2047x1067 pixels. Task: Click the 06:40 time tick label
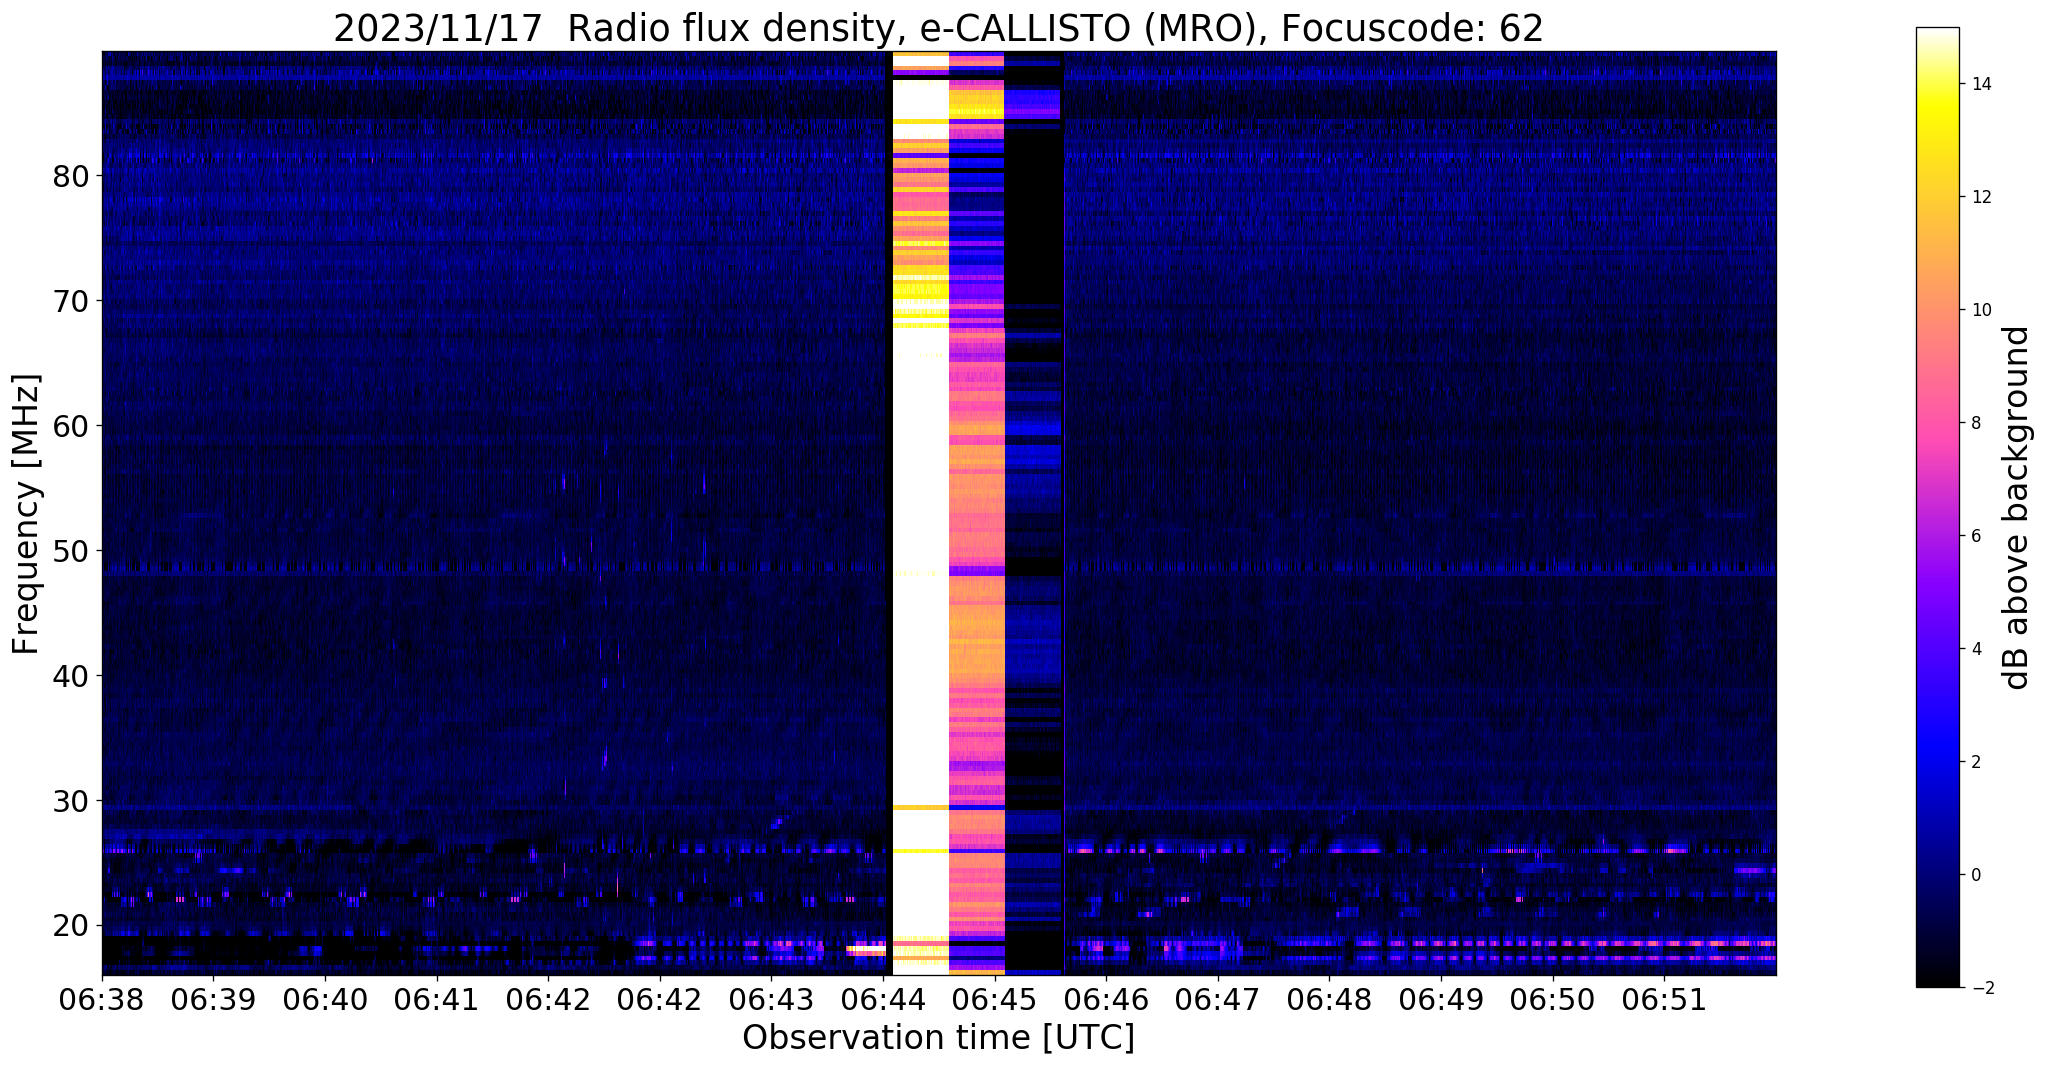coord(325,999)
